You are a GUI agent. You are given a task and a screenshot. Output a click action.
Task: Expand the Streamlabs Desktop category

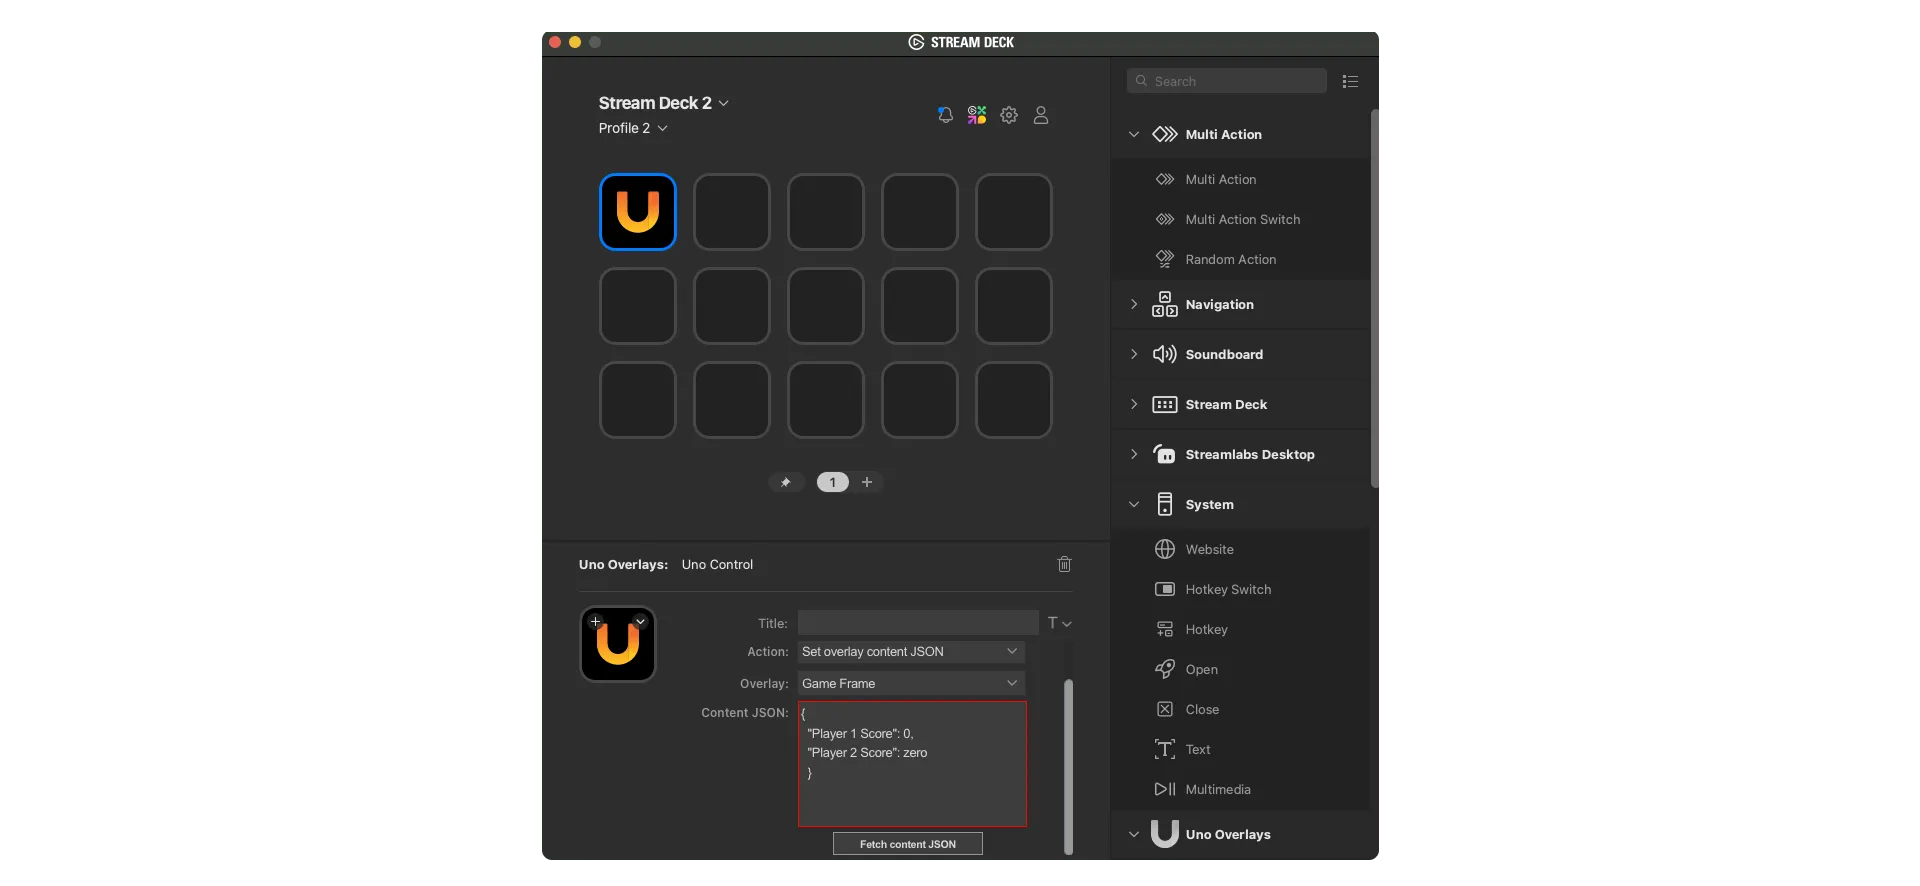[x=1134, y=454]
